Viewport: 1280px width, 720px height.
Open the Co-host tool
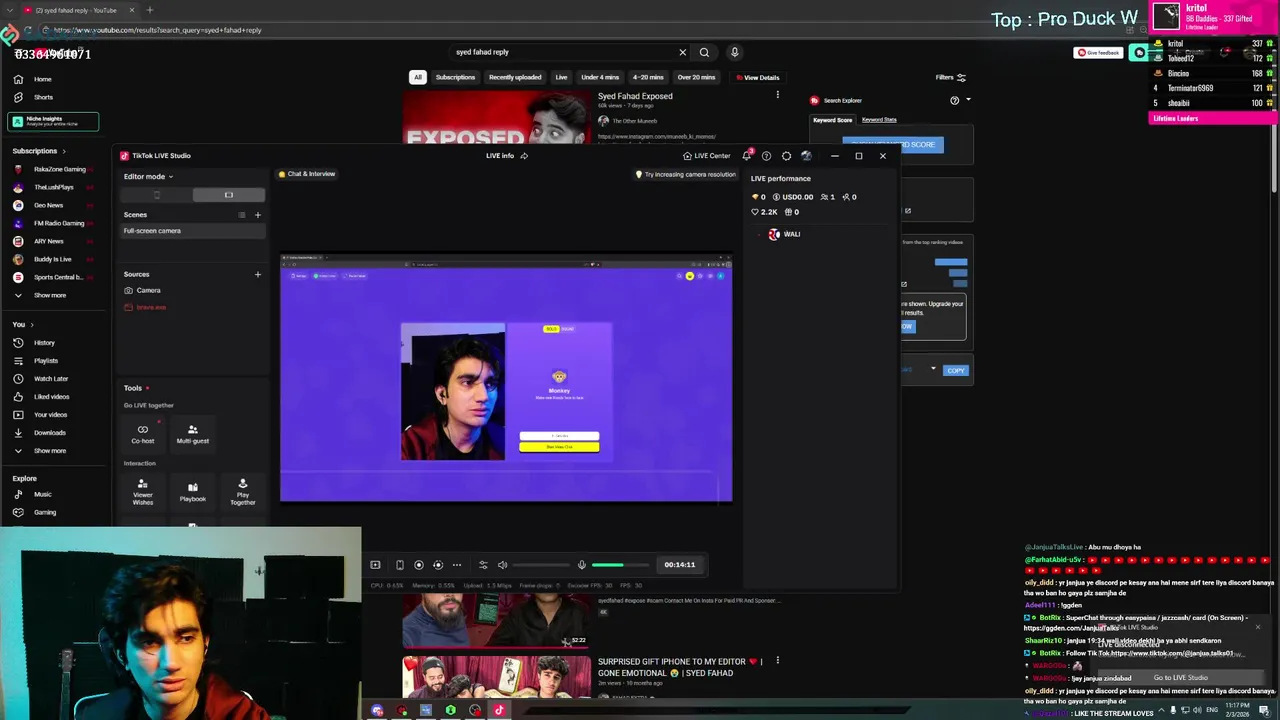(143, 434)
